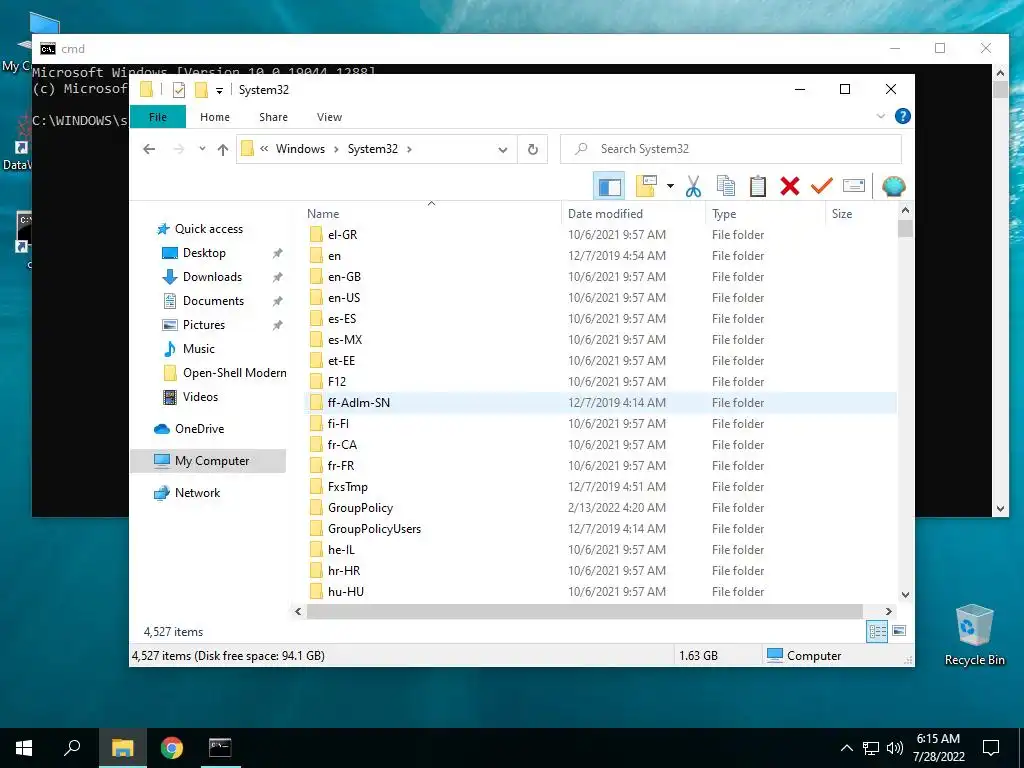Expand the chevron after System32 breadcrumb
1024x768 pixels.
click(x=409, y=149)
